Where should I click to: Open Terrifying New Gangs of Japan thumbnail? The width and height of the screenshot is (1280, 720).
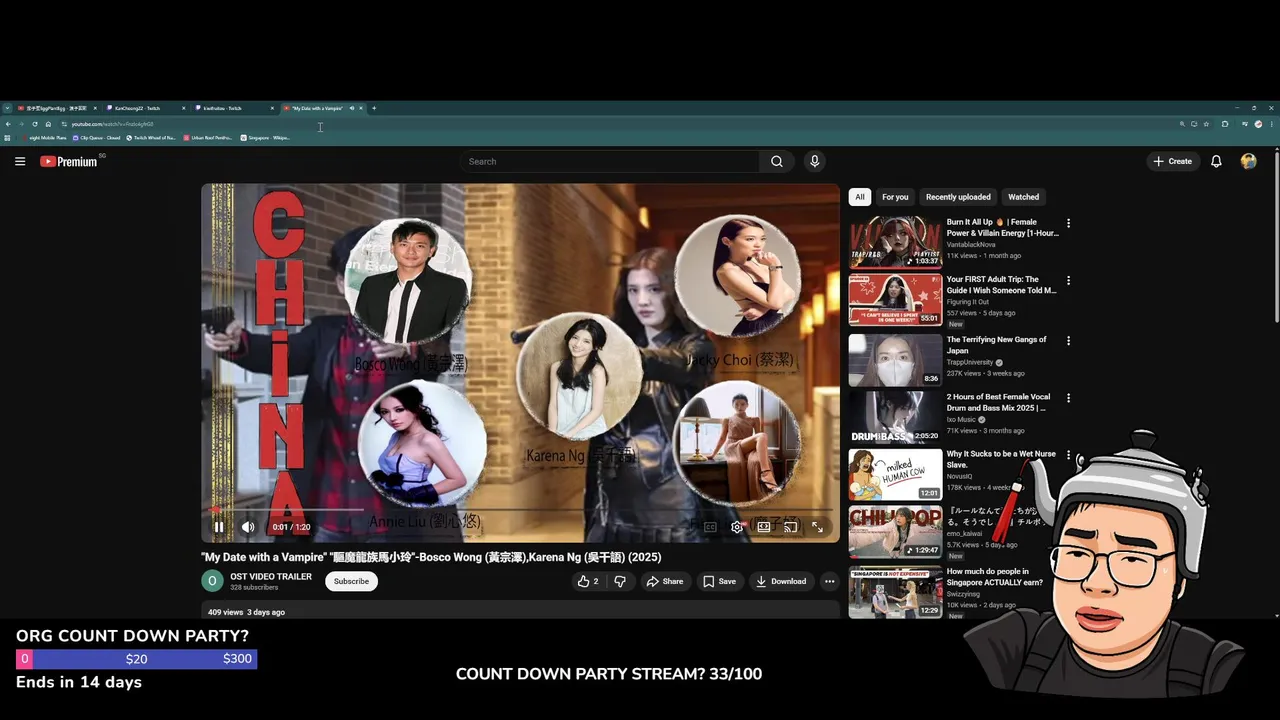click(895, 359)
